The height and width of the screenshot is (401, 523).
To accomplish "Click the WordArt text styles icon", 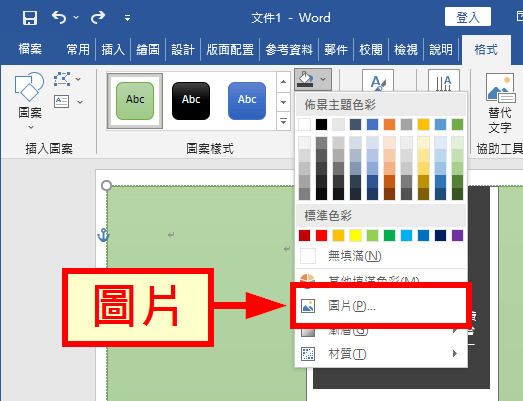I will click(378, 81).
